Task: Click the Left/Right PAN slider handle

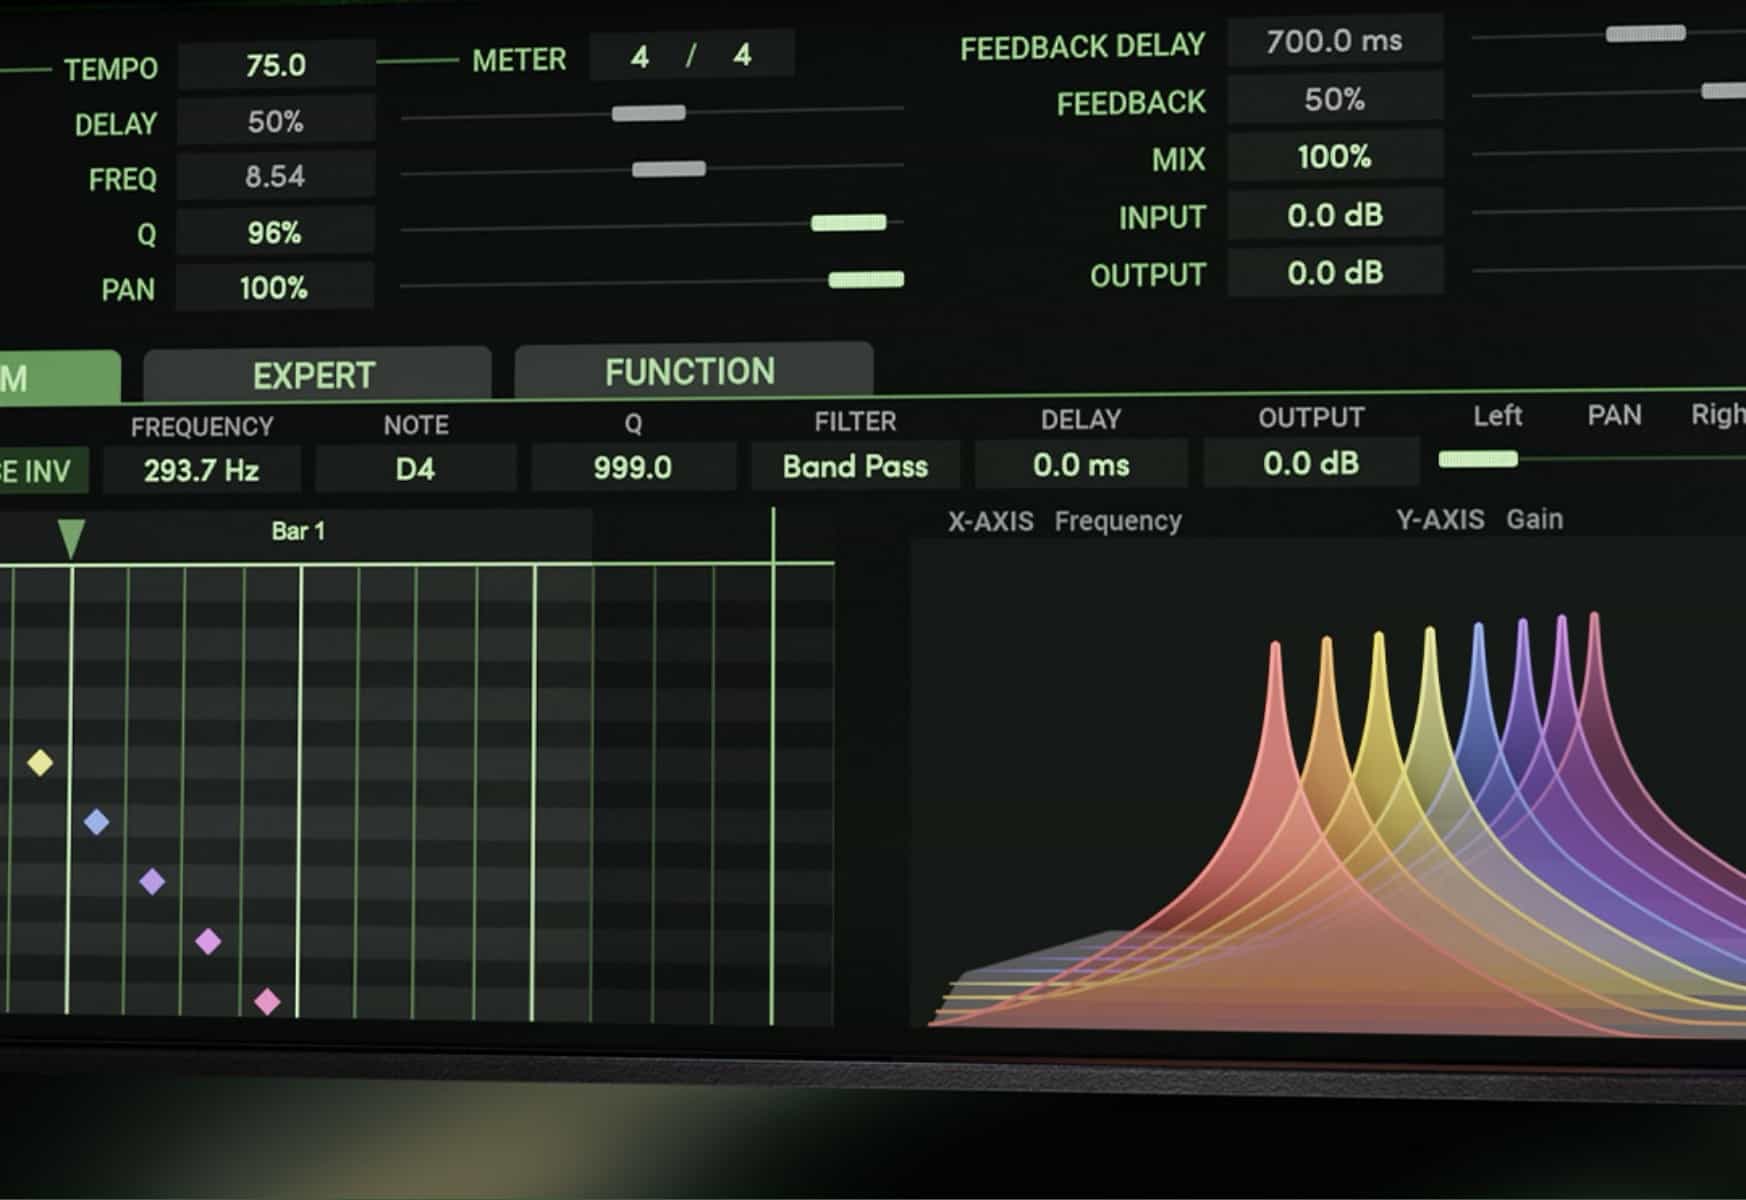Action: (x=1477, y=459)
